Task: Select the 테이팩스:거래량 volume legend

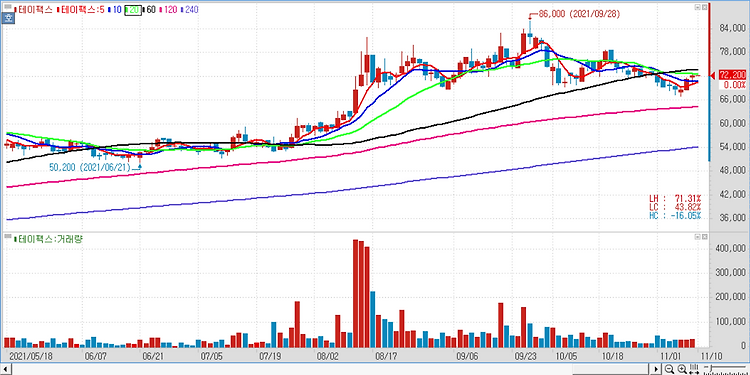Action: point(49,239)
